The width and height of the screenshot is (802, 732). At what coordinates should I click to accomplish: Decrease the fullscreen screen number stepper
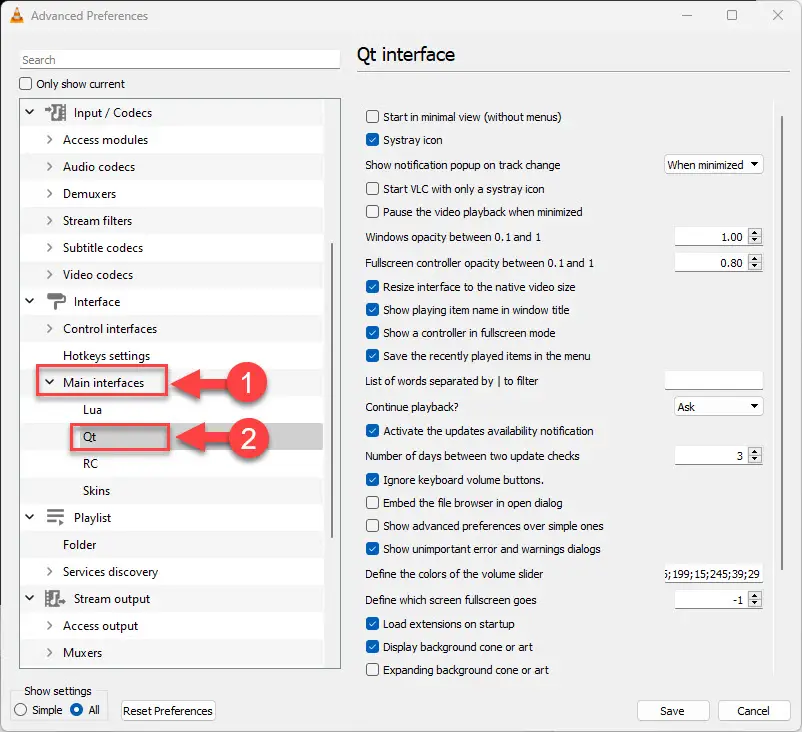click(x=755, y=604)
